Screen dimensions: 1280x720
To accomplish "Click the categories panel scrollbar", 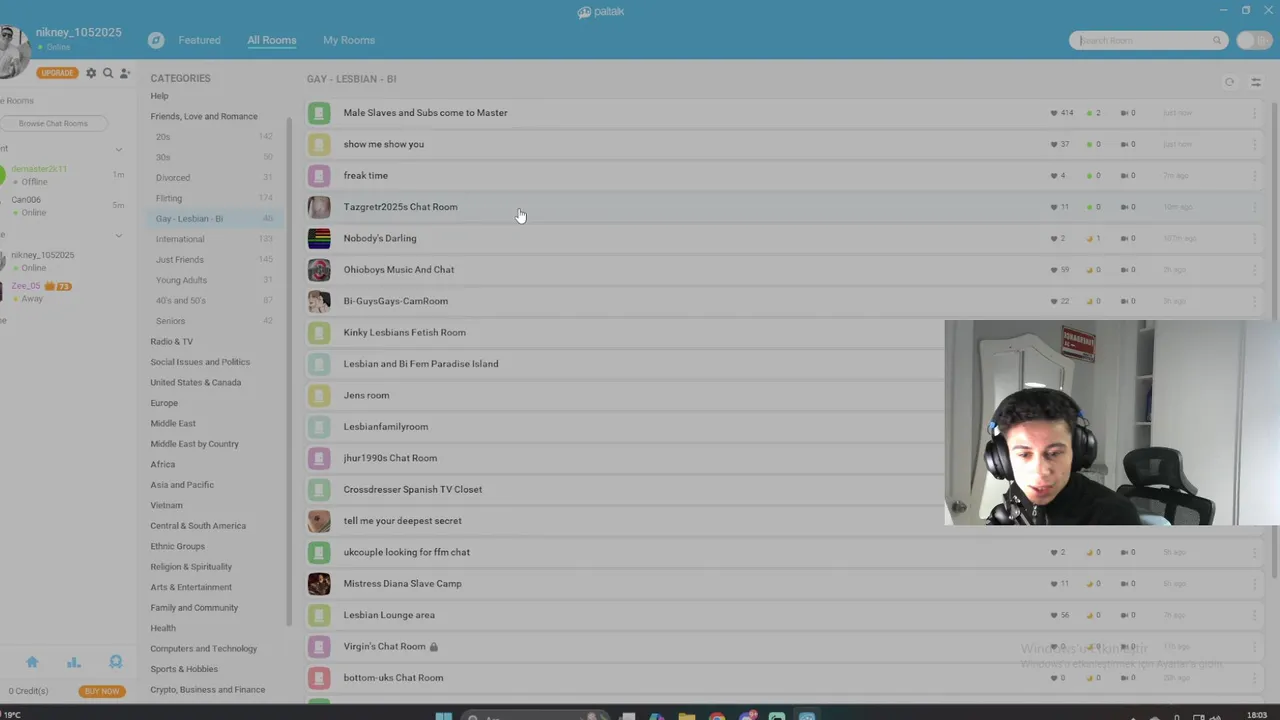I will click(289, 370).
